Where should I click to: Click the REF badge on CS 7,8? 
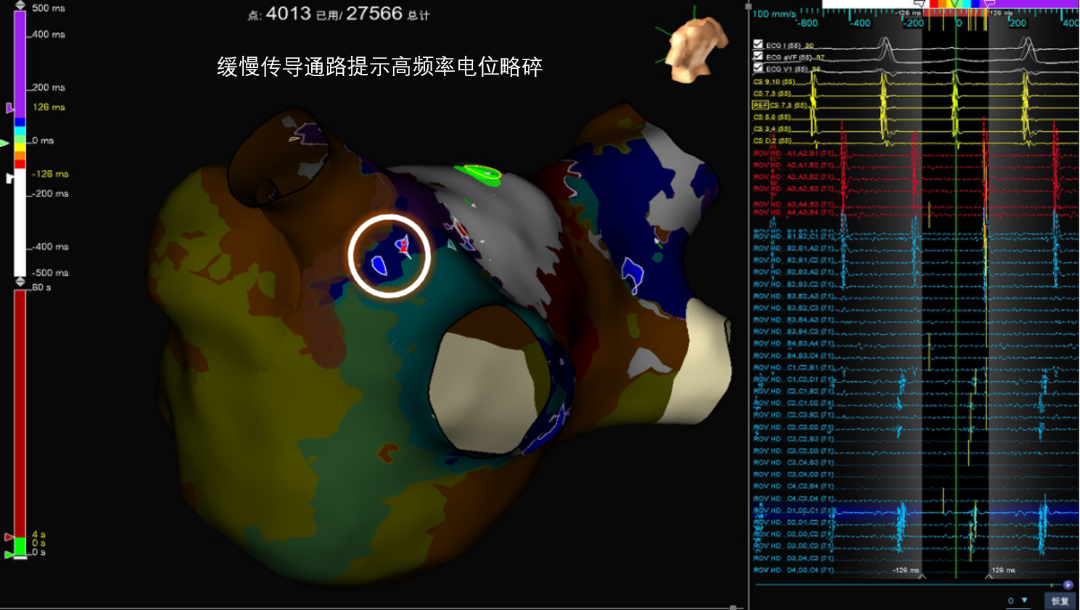click(760, 105)
